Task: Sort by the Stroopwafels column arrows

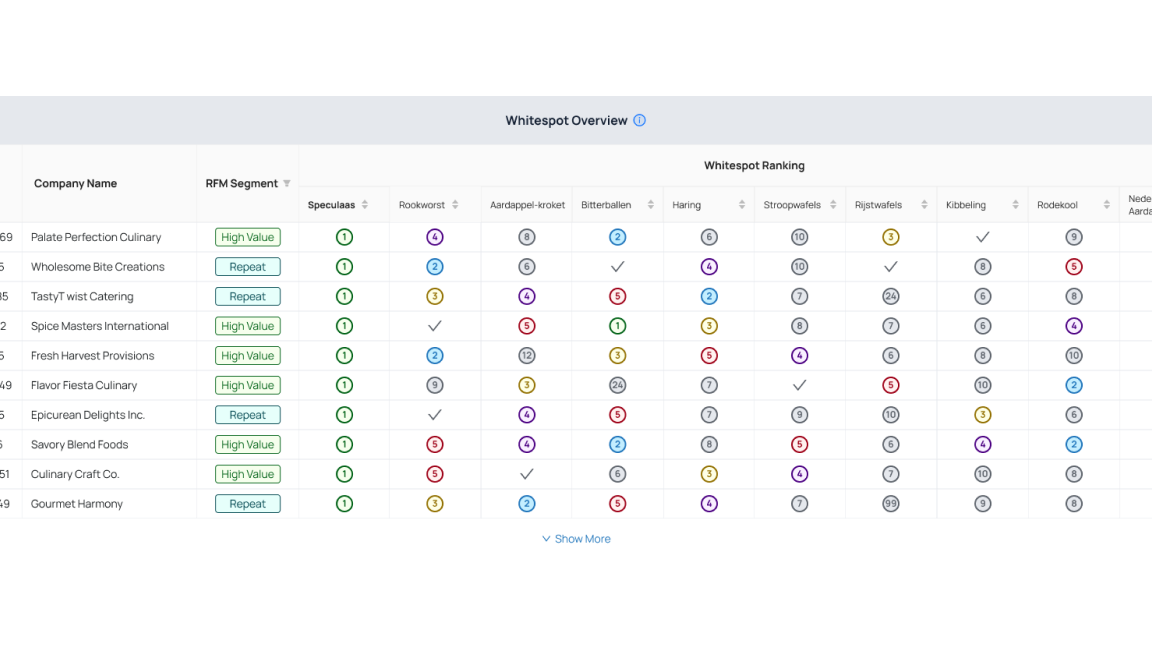Action: click(832, 205)
